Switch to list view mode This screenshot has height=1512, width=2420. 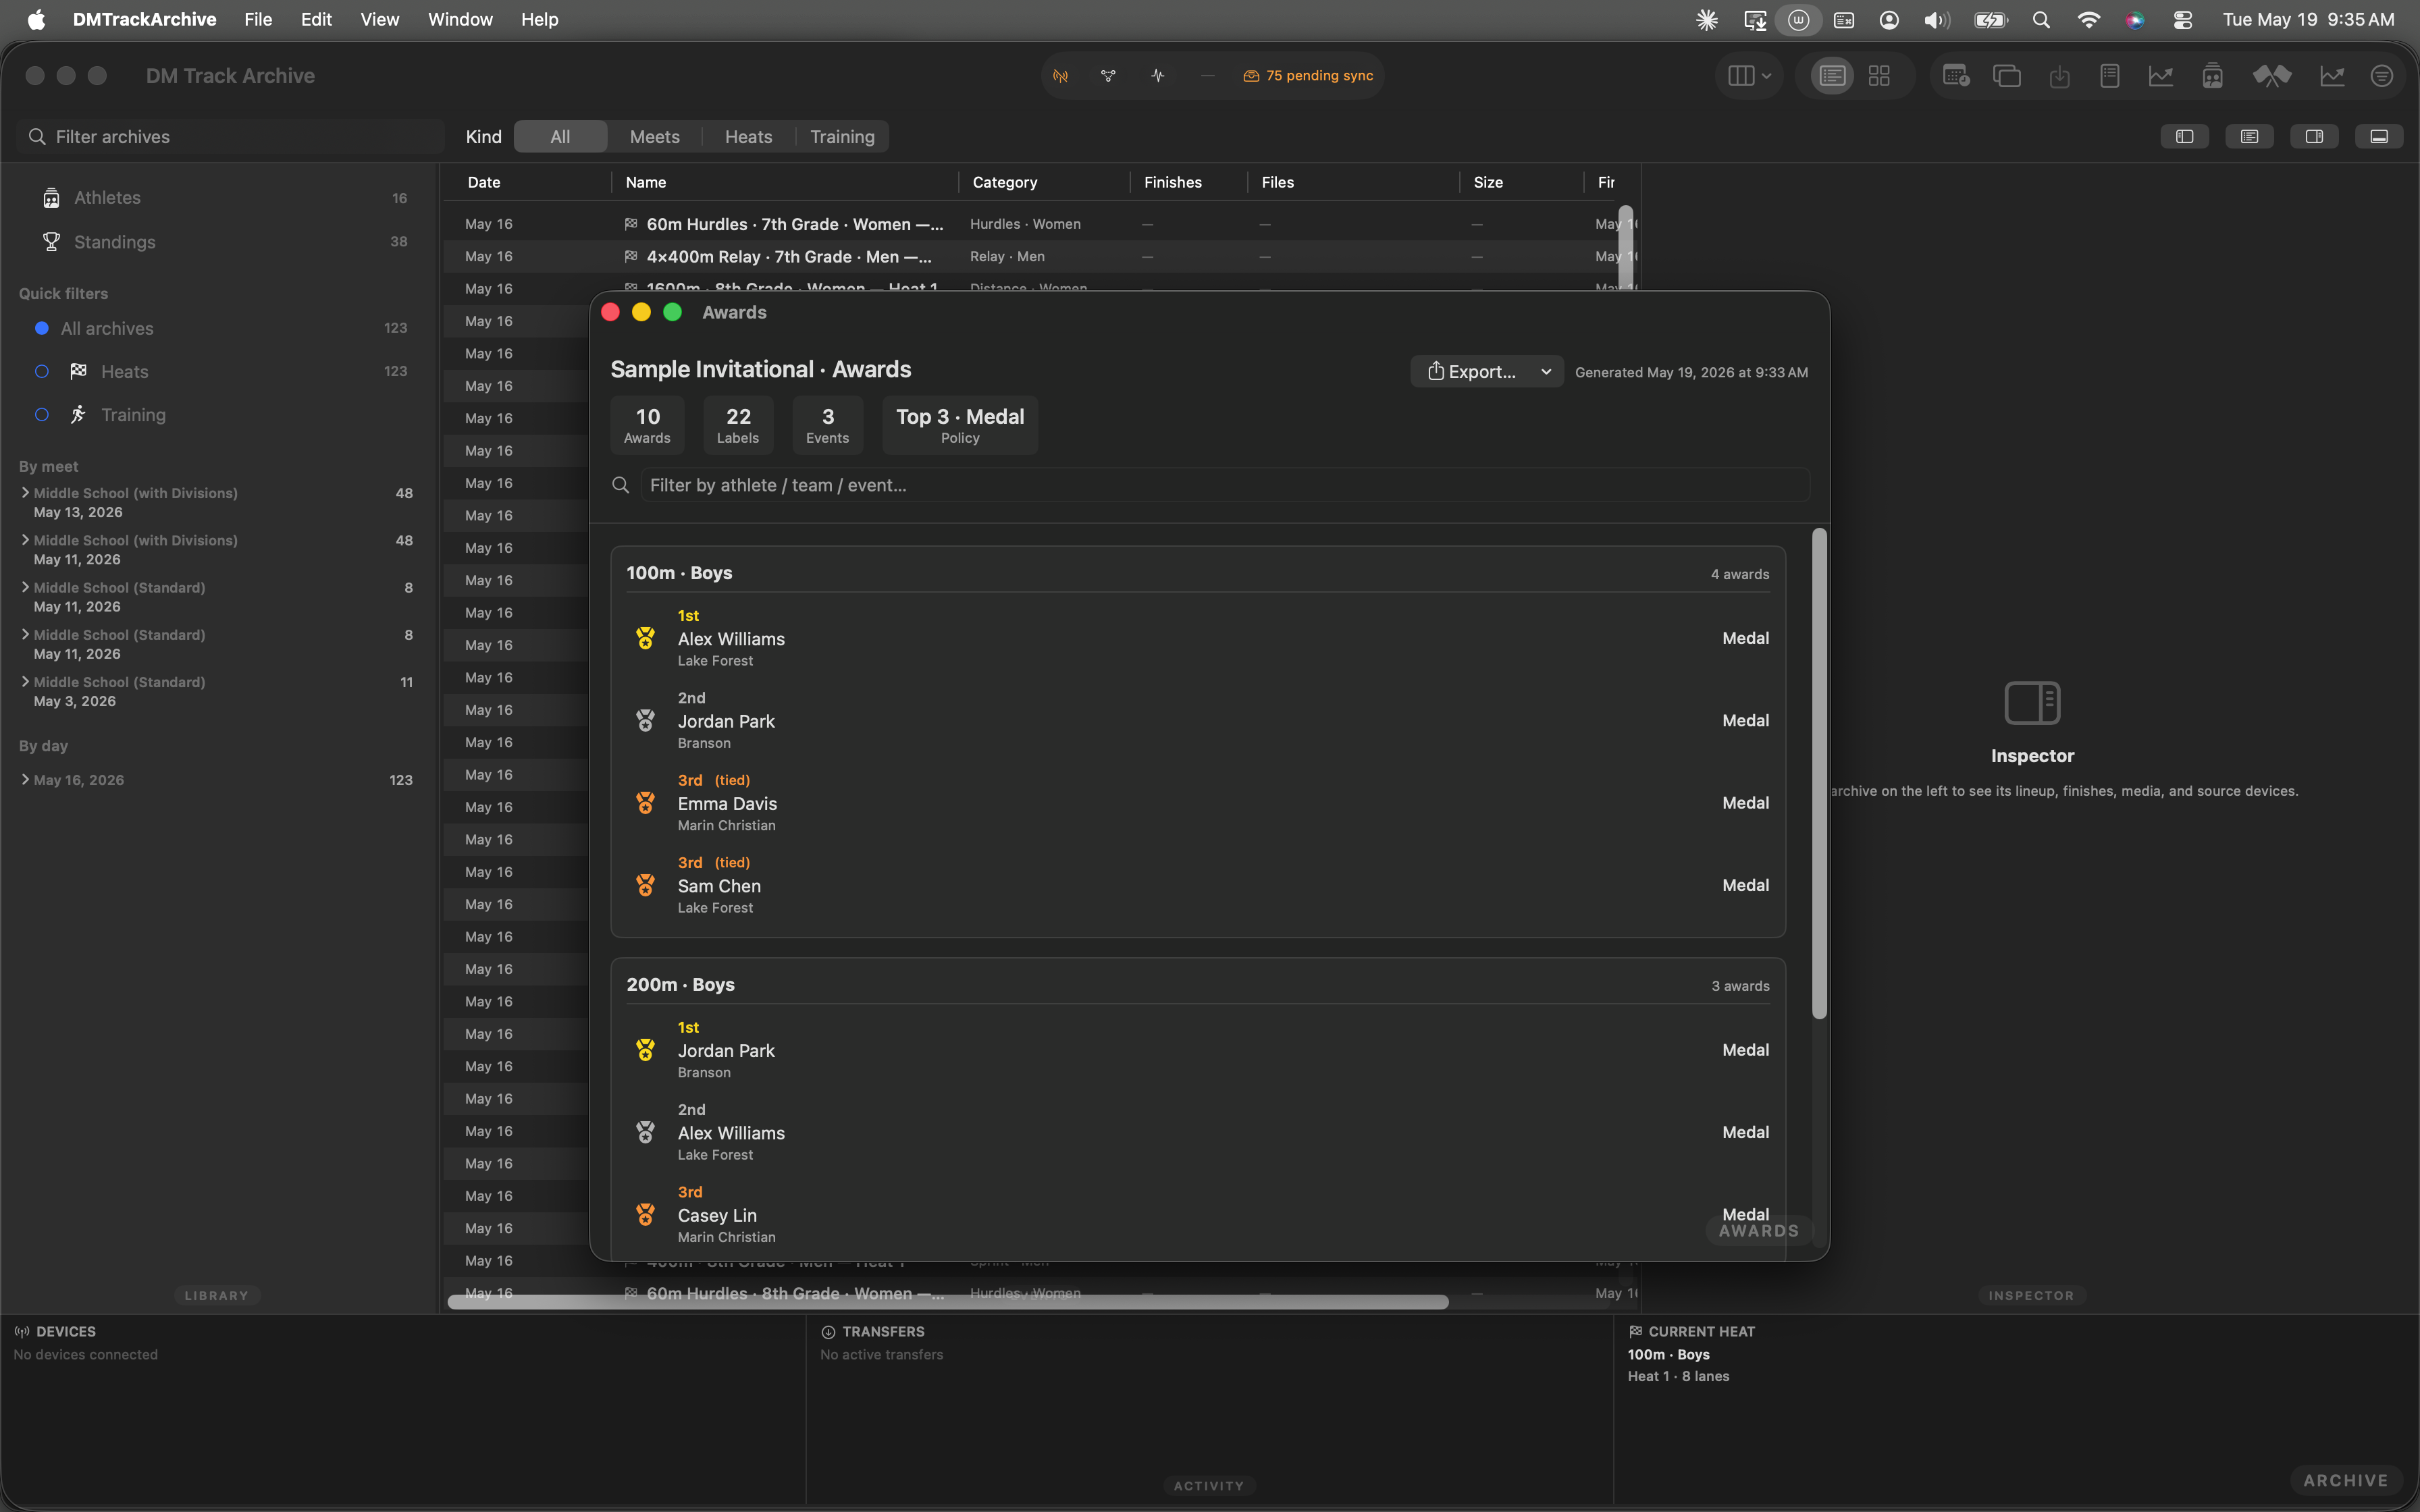point(1832,76)
